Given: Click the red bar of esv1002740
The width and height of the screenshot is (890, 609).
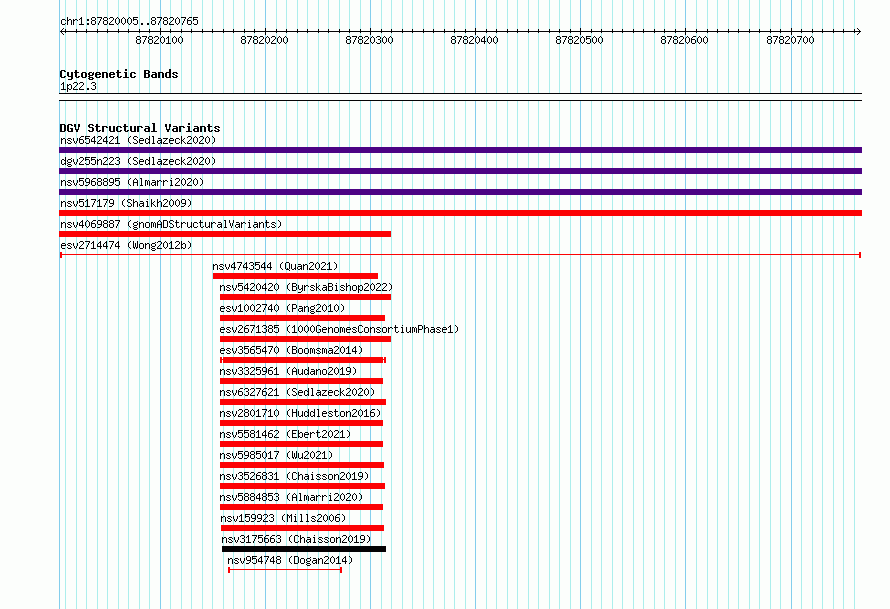Looking at the screenshot, I should coord(303,318).
